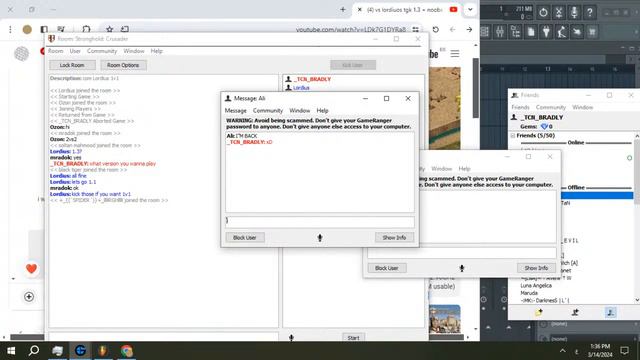
Task: Click the circular arrow icon in FL Studio toolbar
Action: pos(543,12)
